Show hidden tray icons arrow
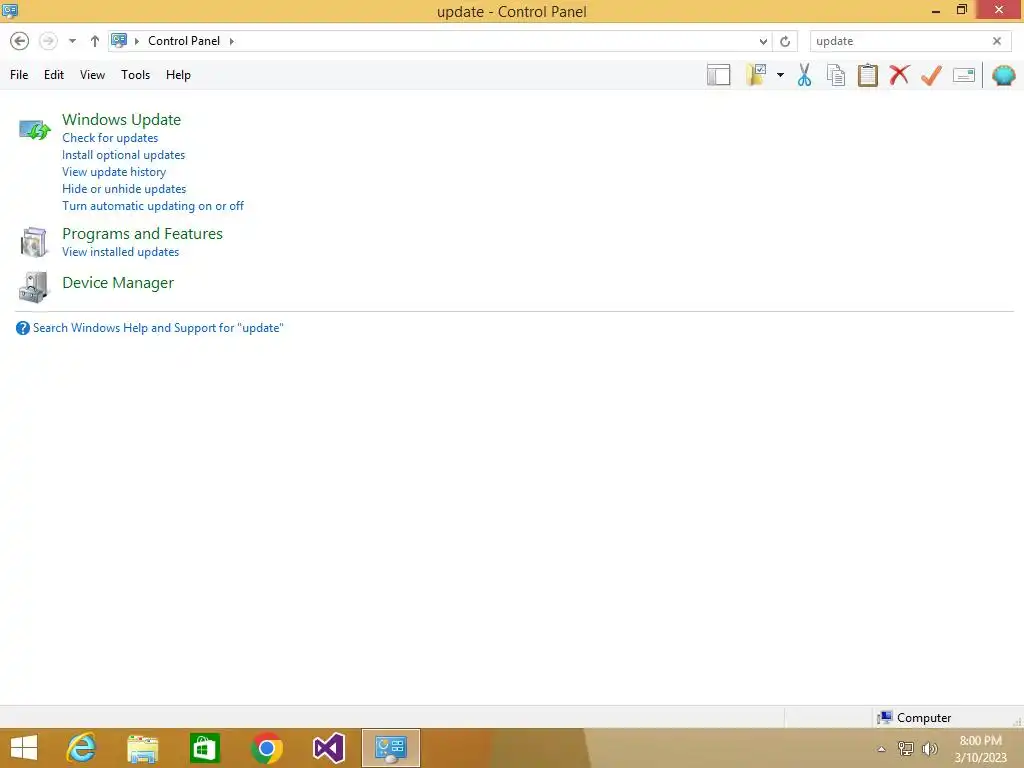 tap(881, 749)
